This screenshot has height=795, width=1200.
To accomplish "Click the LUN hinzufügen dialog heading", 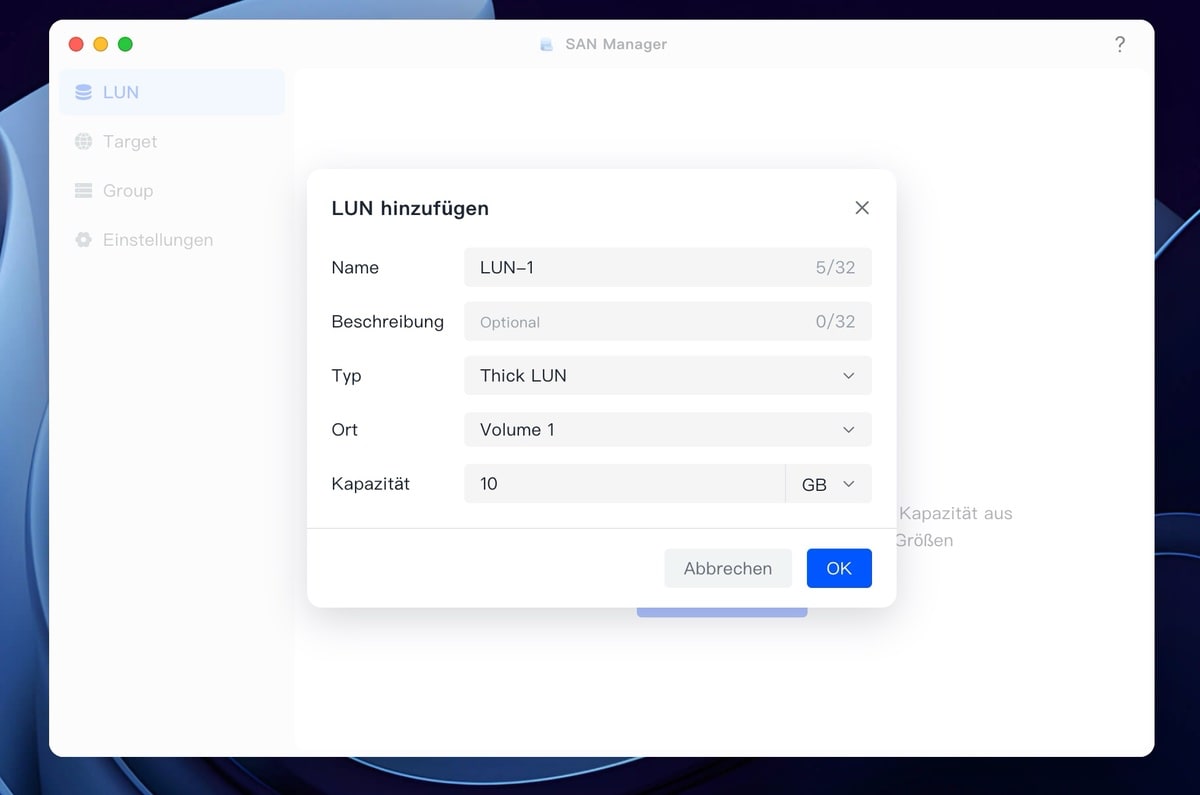I will (410, 209).
